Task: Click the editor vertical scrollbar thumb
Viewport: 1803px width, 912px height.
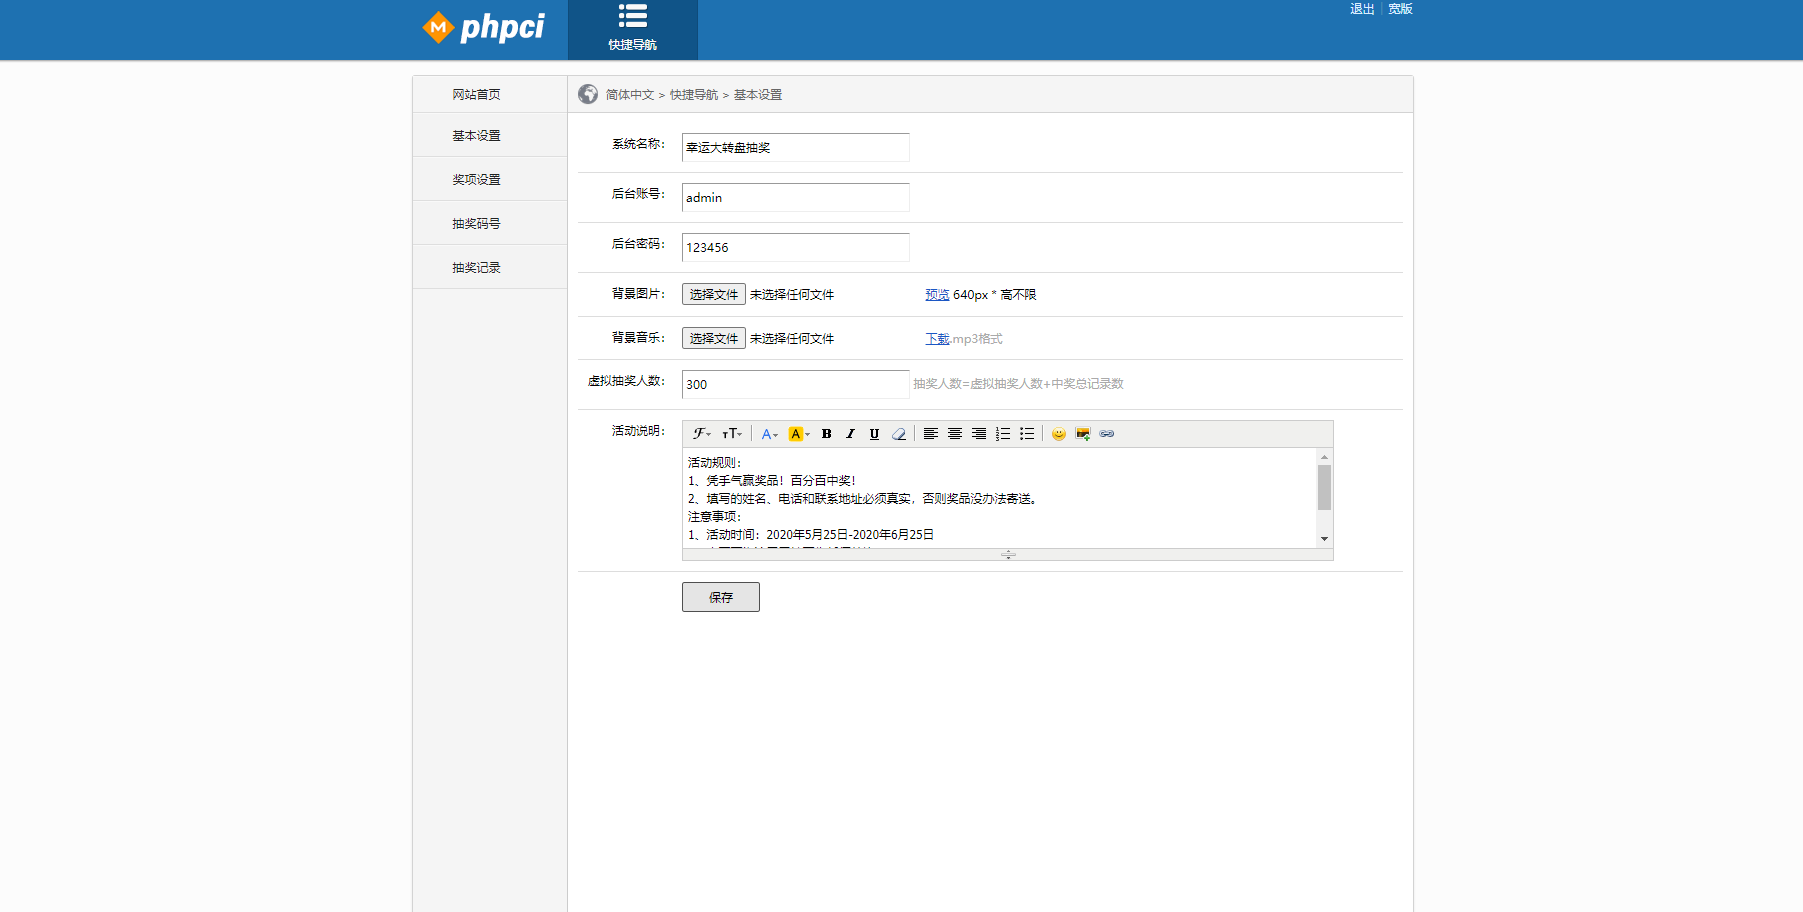Action: click(1324, 488)
